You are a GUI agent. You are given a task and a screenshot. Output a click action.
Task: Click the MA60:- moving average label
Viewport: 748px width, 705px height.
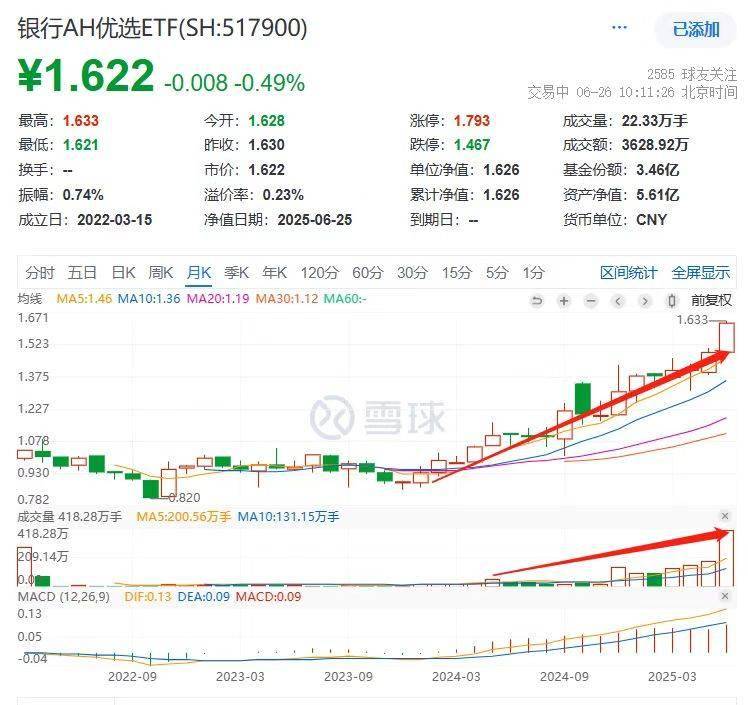coord(345,299)
